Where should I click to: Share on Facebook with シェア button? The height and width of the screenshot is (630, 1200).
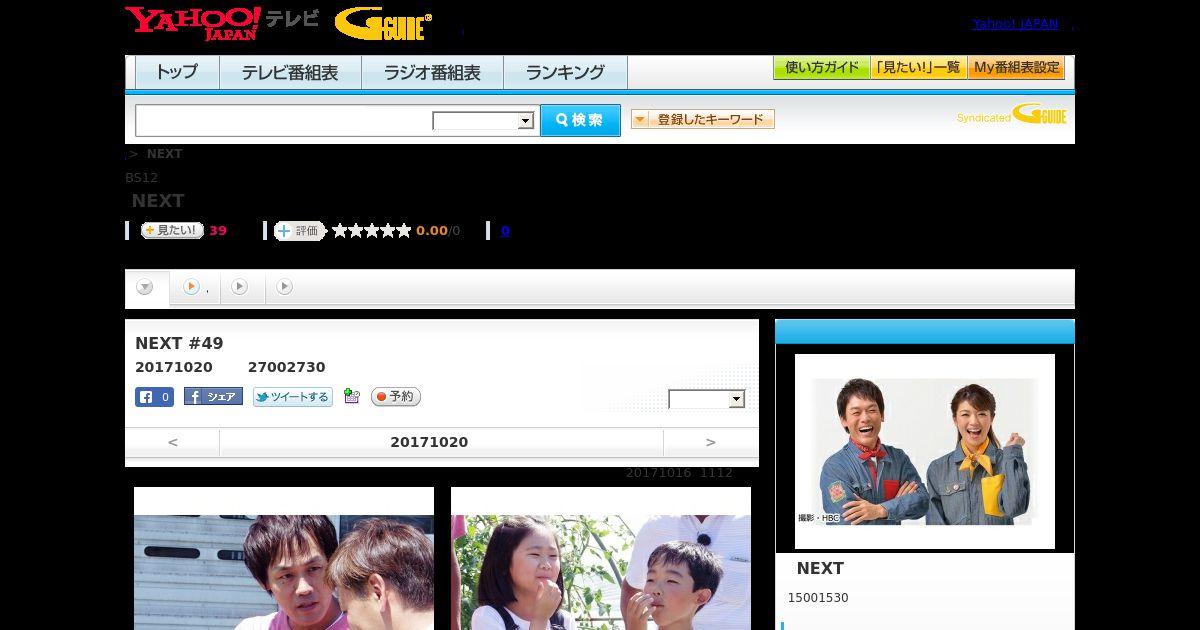tap(213, 397)
